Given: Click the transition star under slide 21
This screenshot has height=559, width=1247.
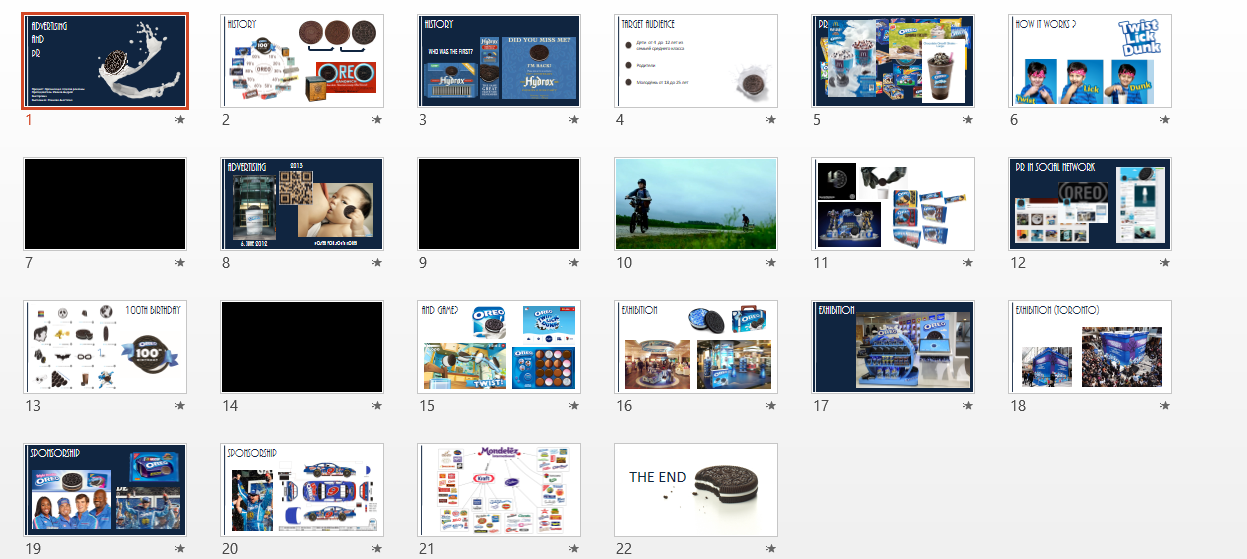Looking at the screenshot, I should pyautogui.click(x=574, y=549).
